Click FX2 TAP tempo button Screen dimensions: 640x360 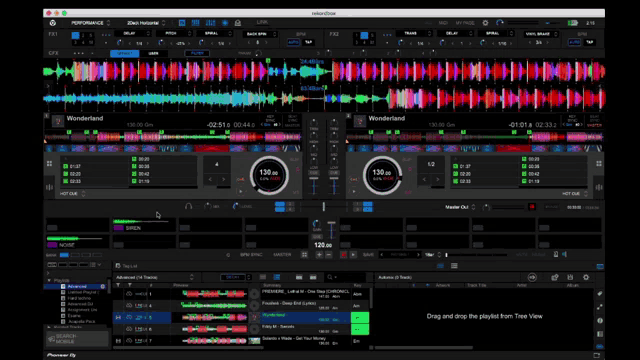click(589, 42)
